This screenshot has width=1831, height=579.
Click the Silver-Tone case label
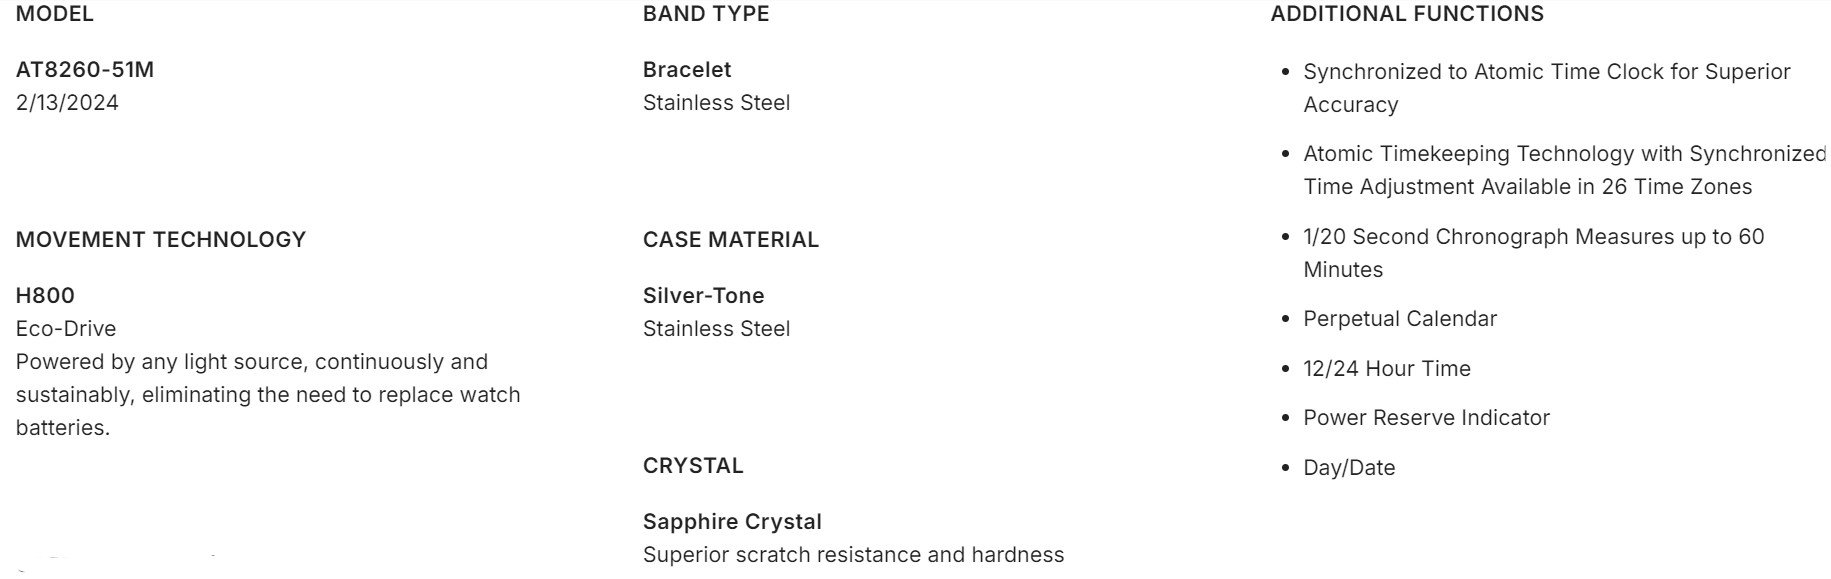coord(703,296)
